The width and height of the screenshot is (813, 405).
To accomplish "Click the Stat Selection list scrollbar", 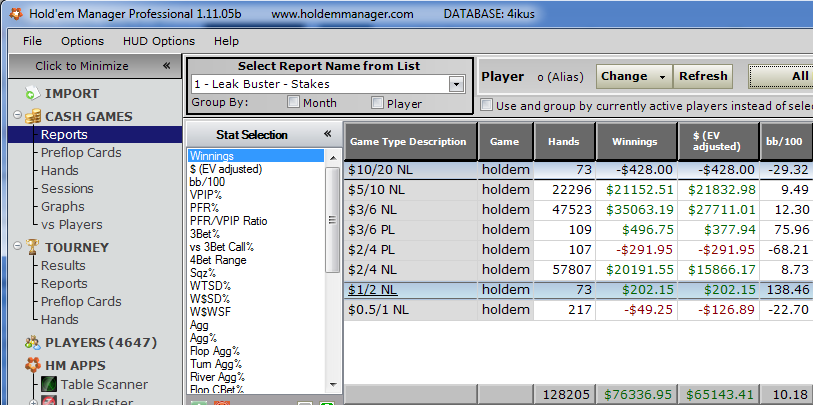I will 333,220.
